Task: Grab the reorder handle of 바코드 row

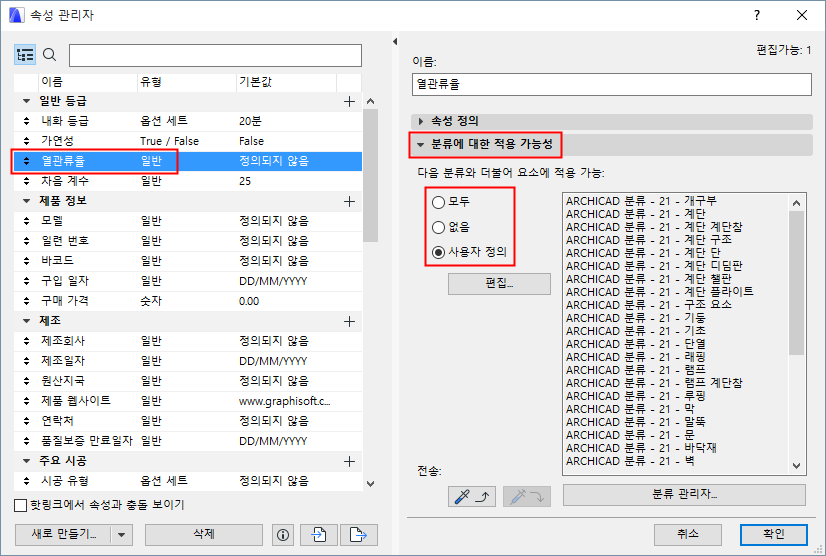Action: [26, 261]
